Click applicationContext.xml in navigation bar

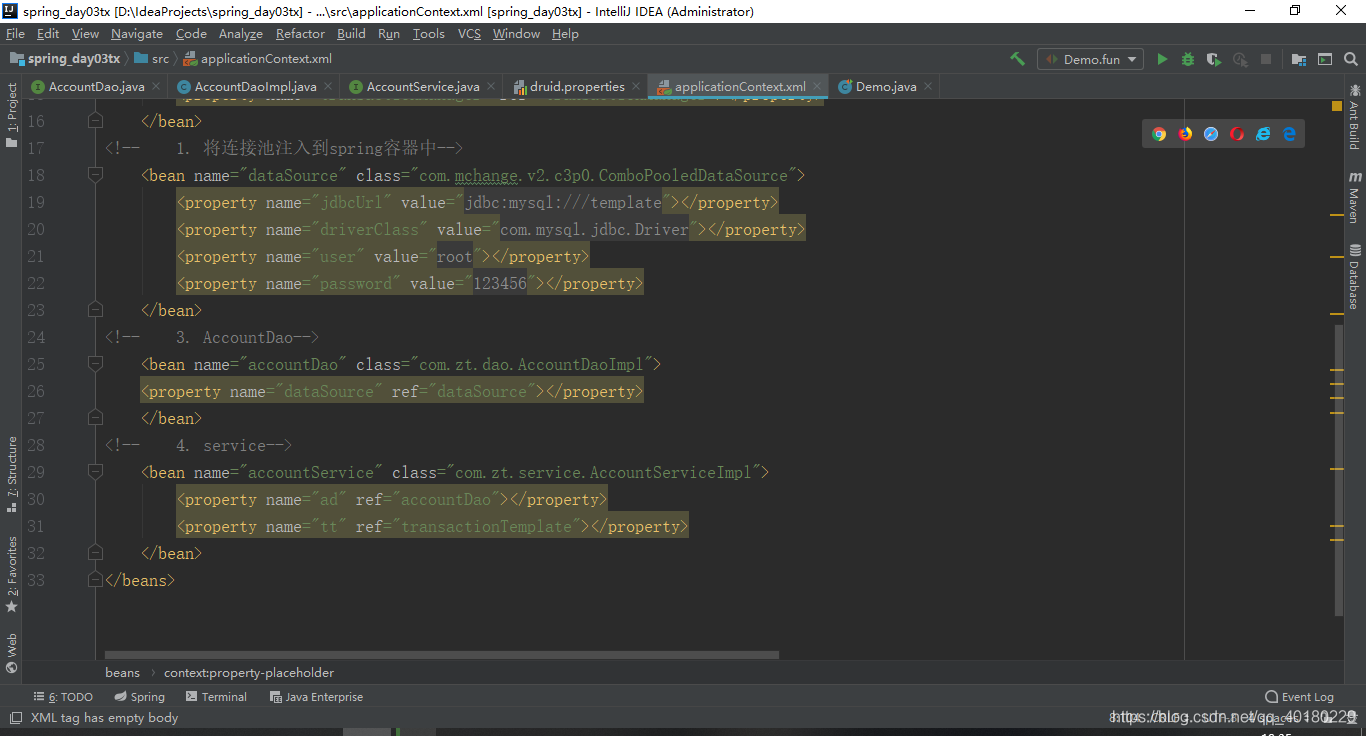[x=258, y=59]
